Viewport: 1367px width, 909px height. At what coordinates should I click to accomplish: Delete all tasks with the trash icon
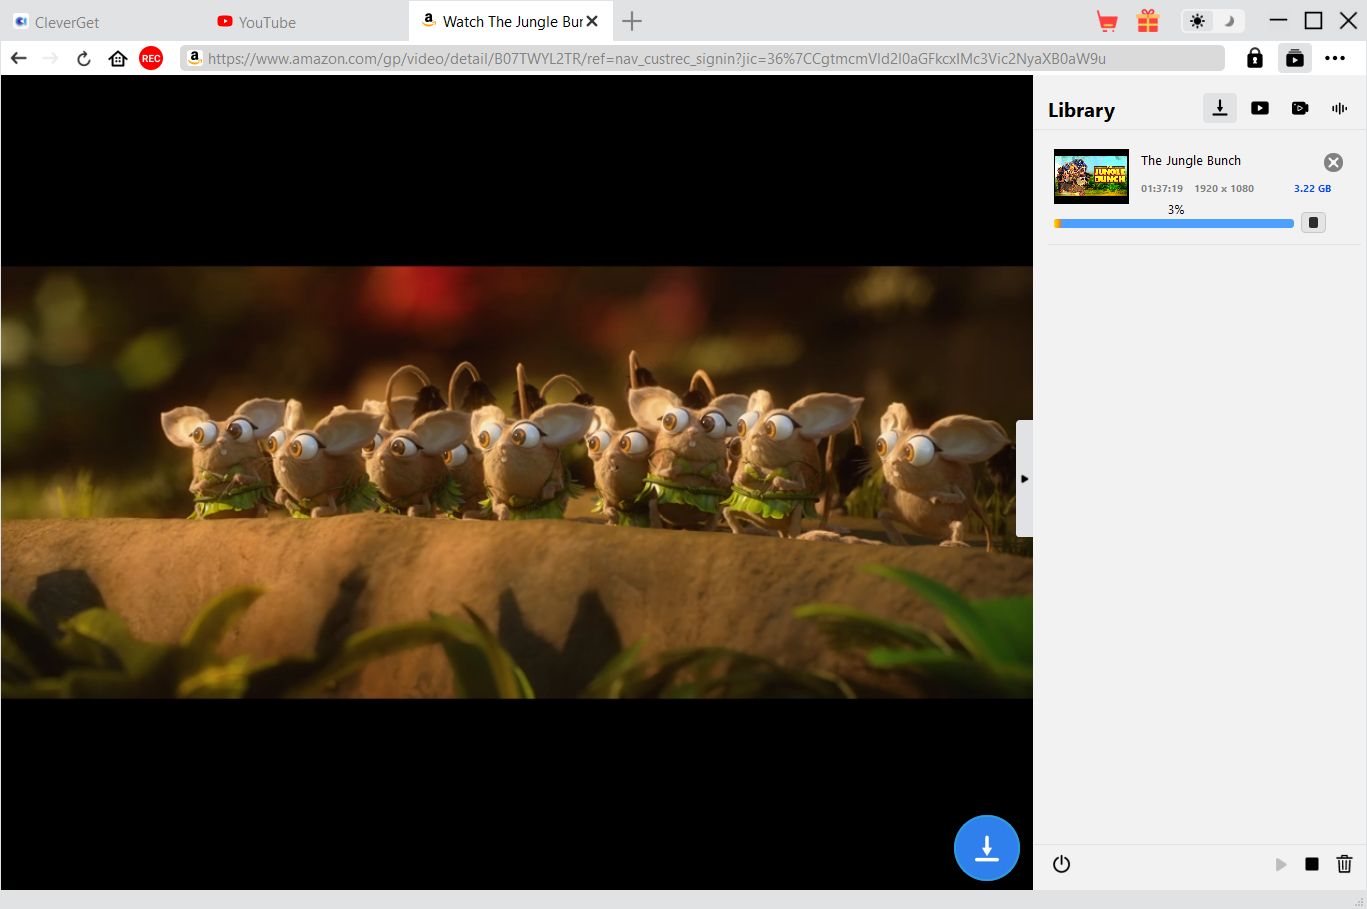click(x=1345, y=864)
